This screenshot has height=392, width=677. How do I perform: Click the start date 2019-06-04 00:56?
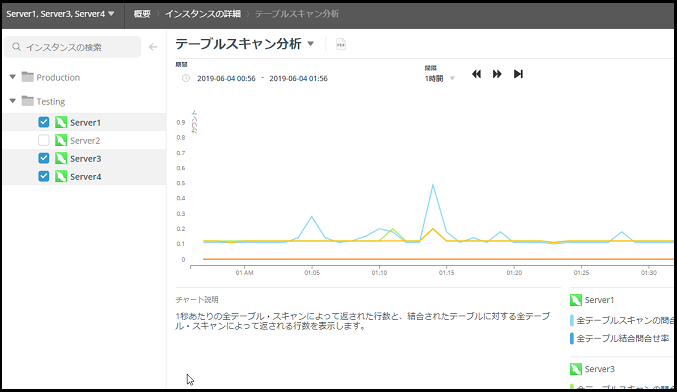pyautogui.click(x=226, y=79)
